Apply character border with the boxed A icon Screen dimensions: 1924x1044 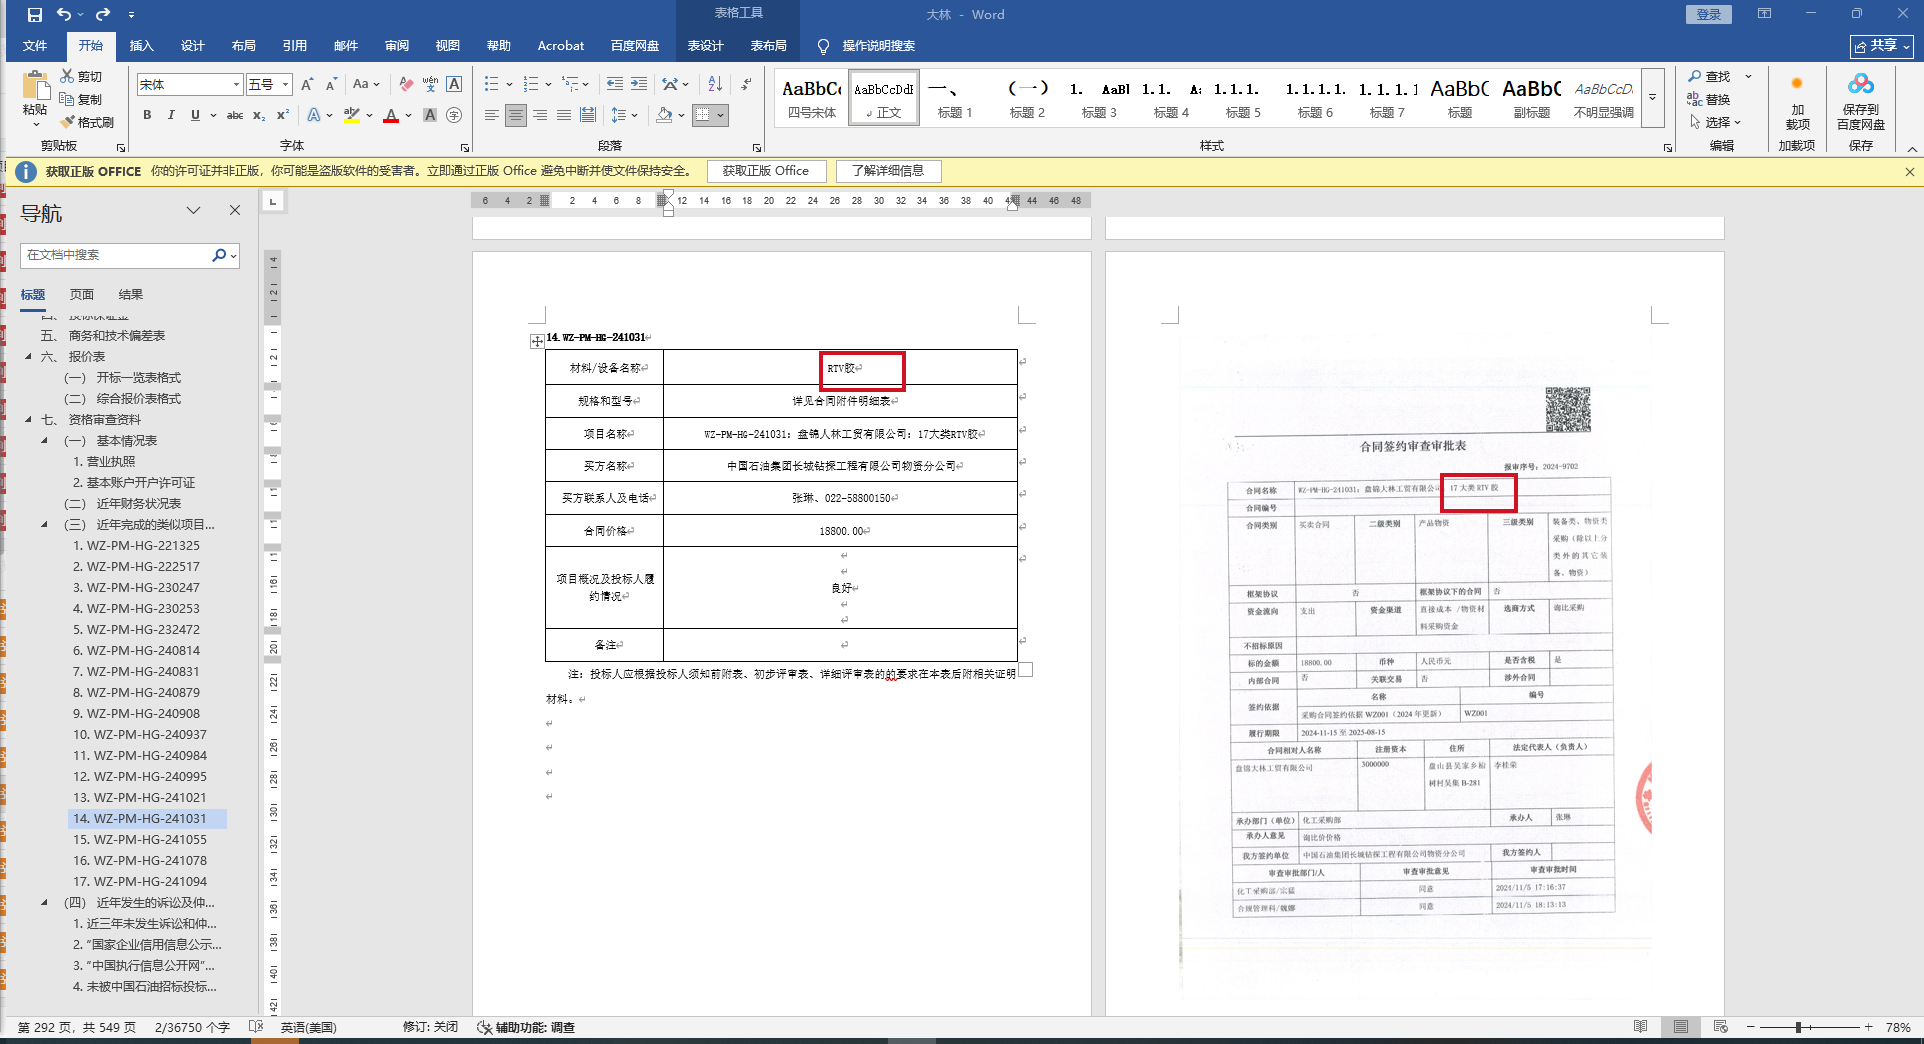pos(454,84)
